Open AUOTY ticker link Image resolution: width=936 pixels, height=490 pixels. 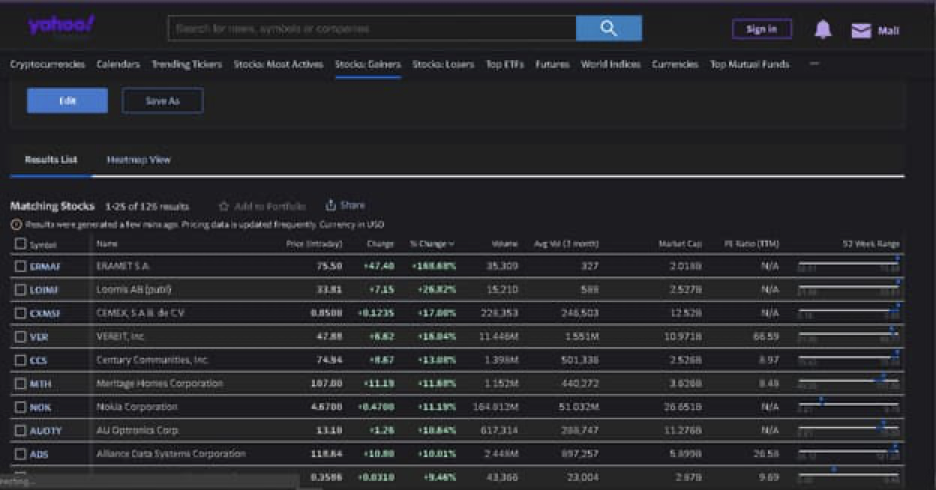point(46,431)
